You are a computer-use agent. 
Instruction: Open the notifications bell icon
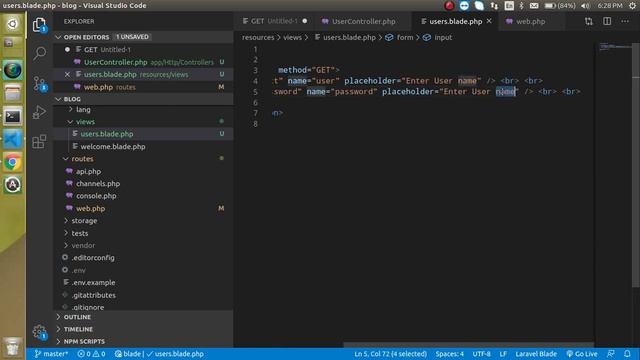click(627, 354)
